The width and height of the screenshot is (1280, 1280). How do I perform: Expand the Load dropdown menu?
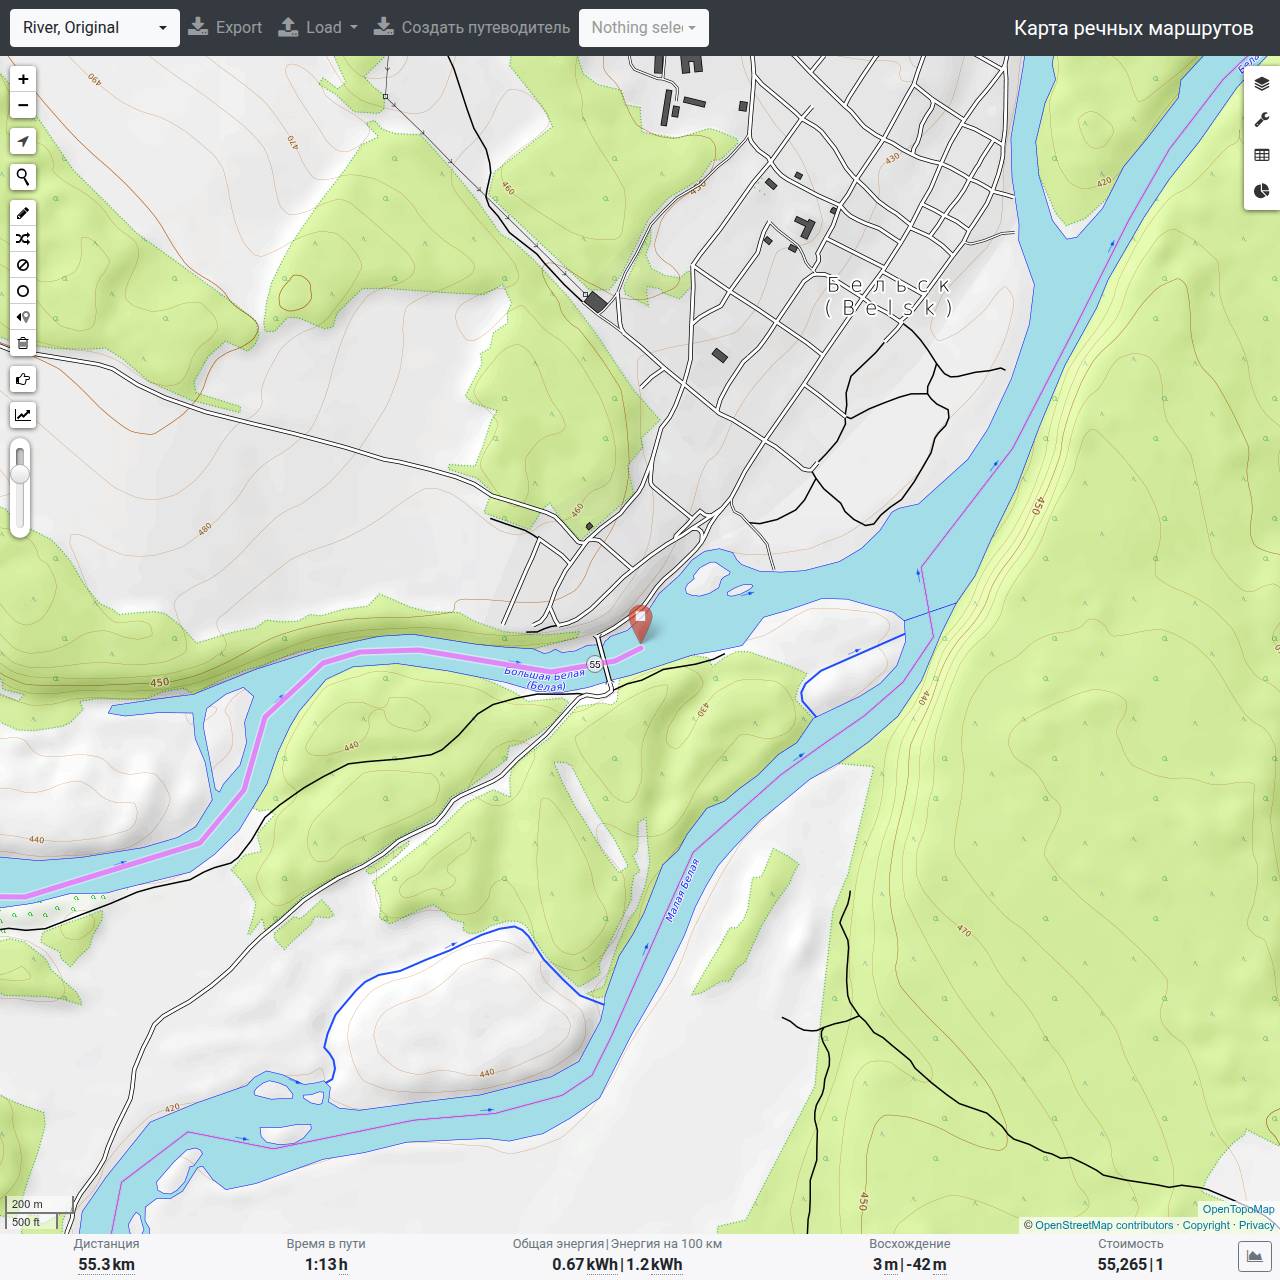(x=317, y=28)
